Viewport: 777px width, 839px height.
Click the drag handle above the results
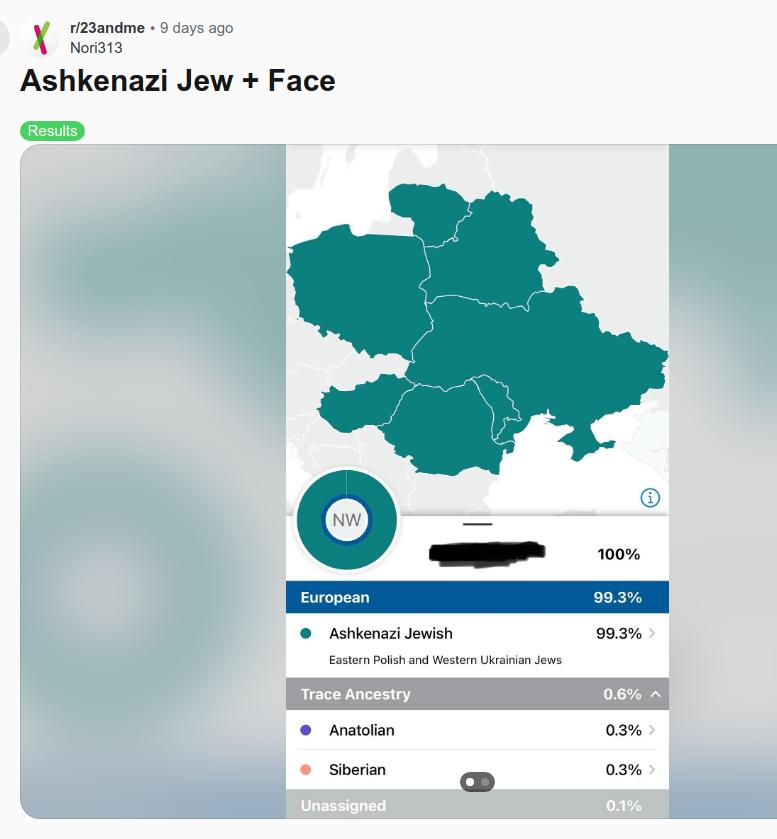(x=478, y=524)
